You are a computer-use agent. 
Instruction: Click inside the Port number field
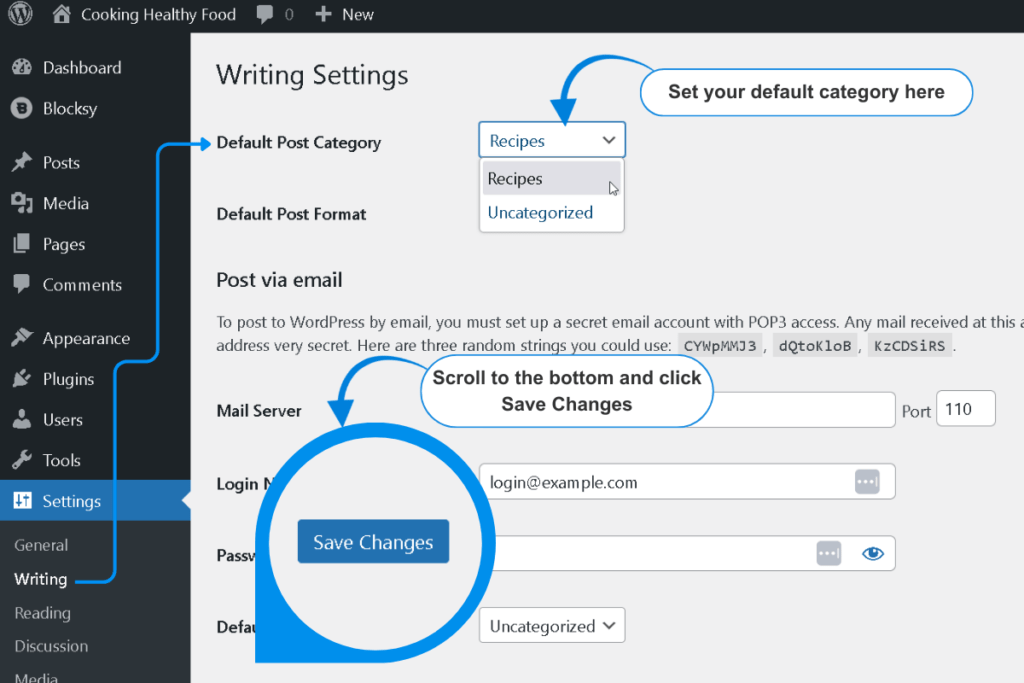click(965, 408)
